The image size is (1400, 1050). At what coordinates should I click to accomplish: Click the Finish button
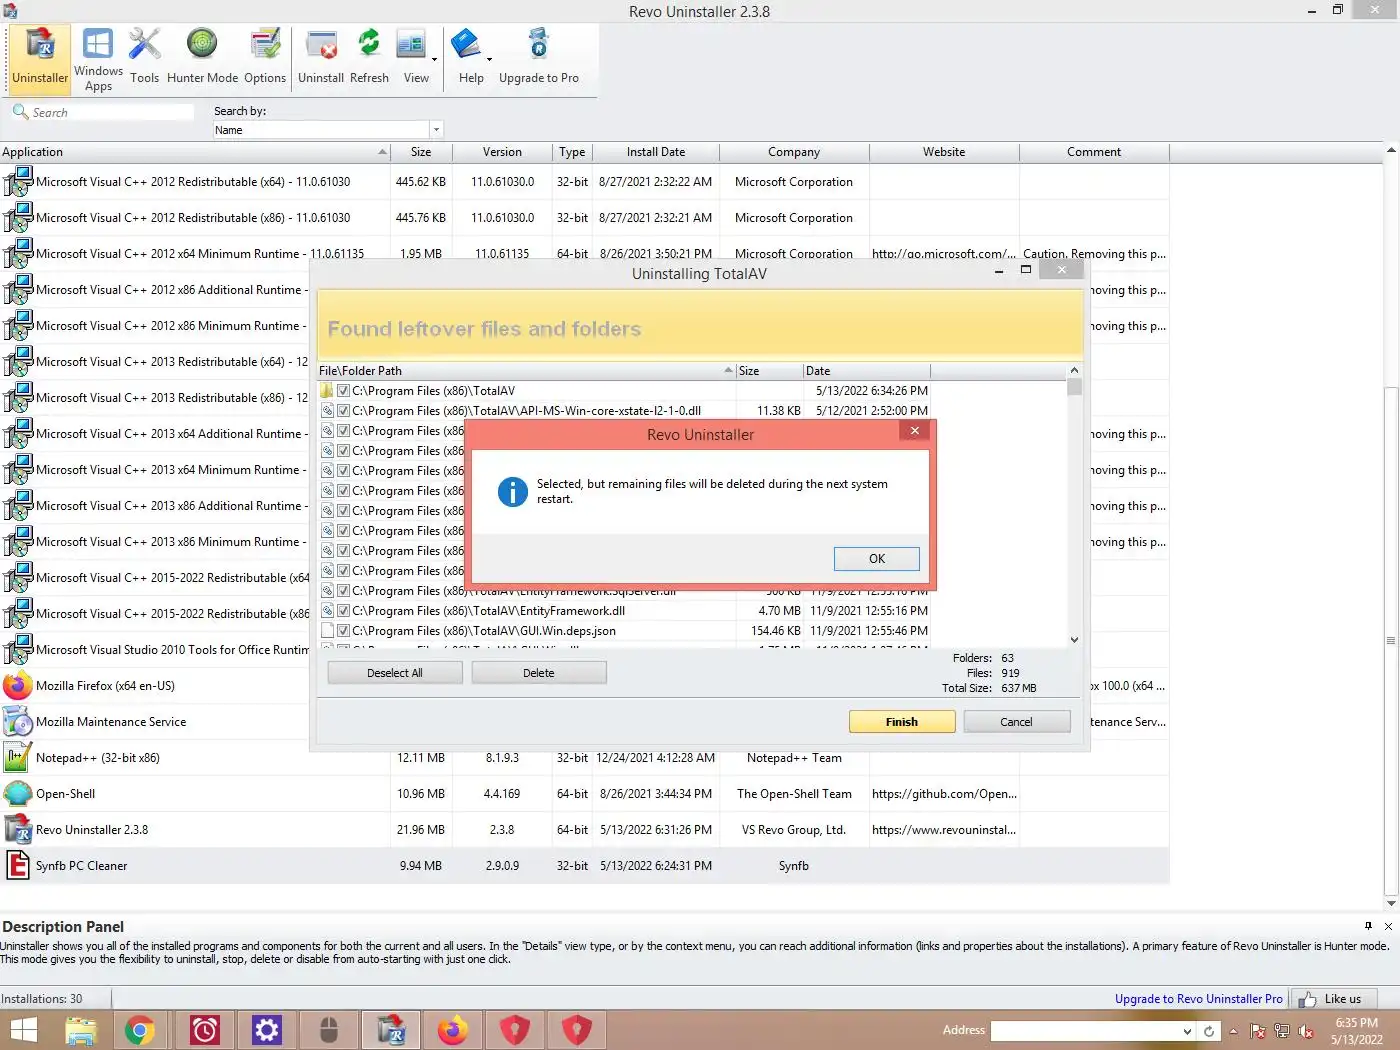pos(902,722)
